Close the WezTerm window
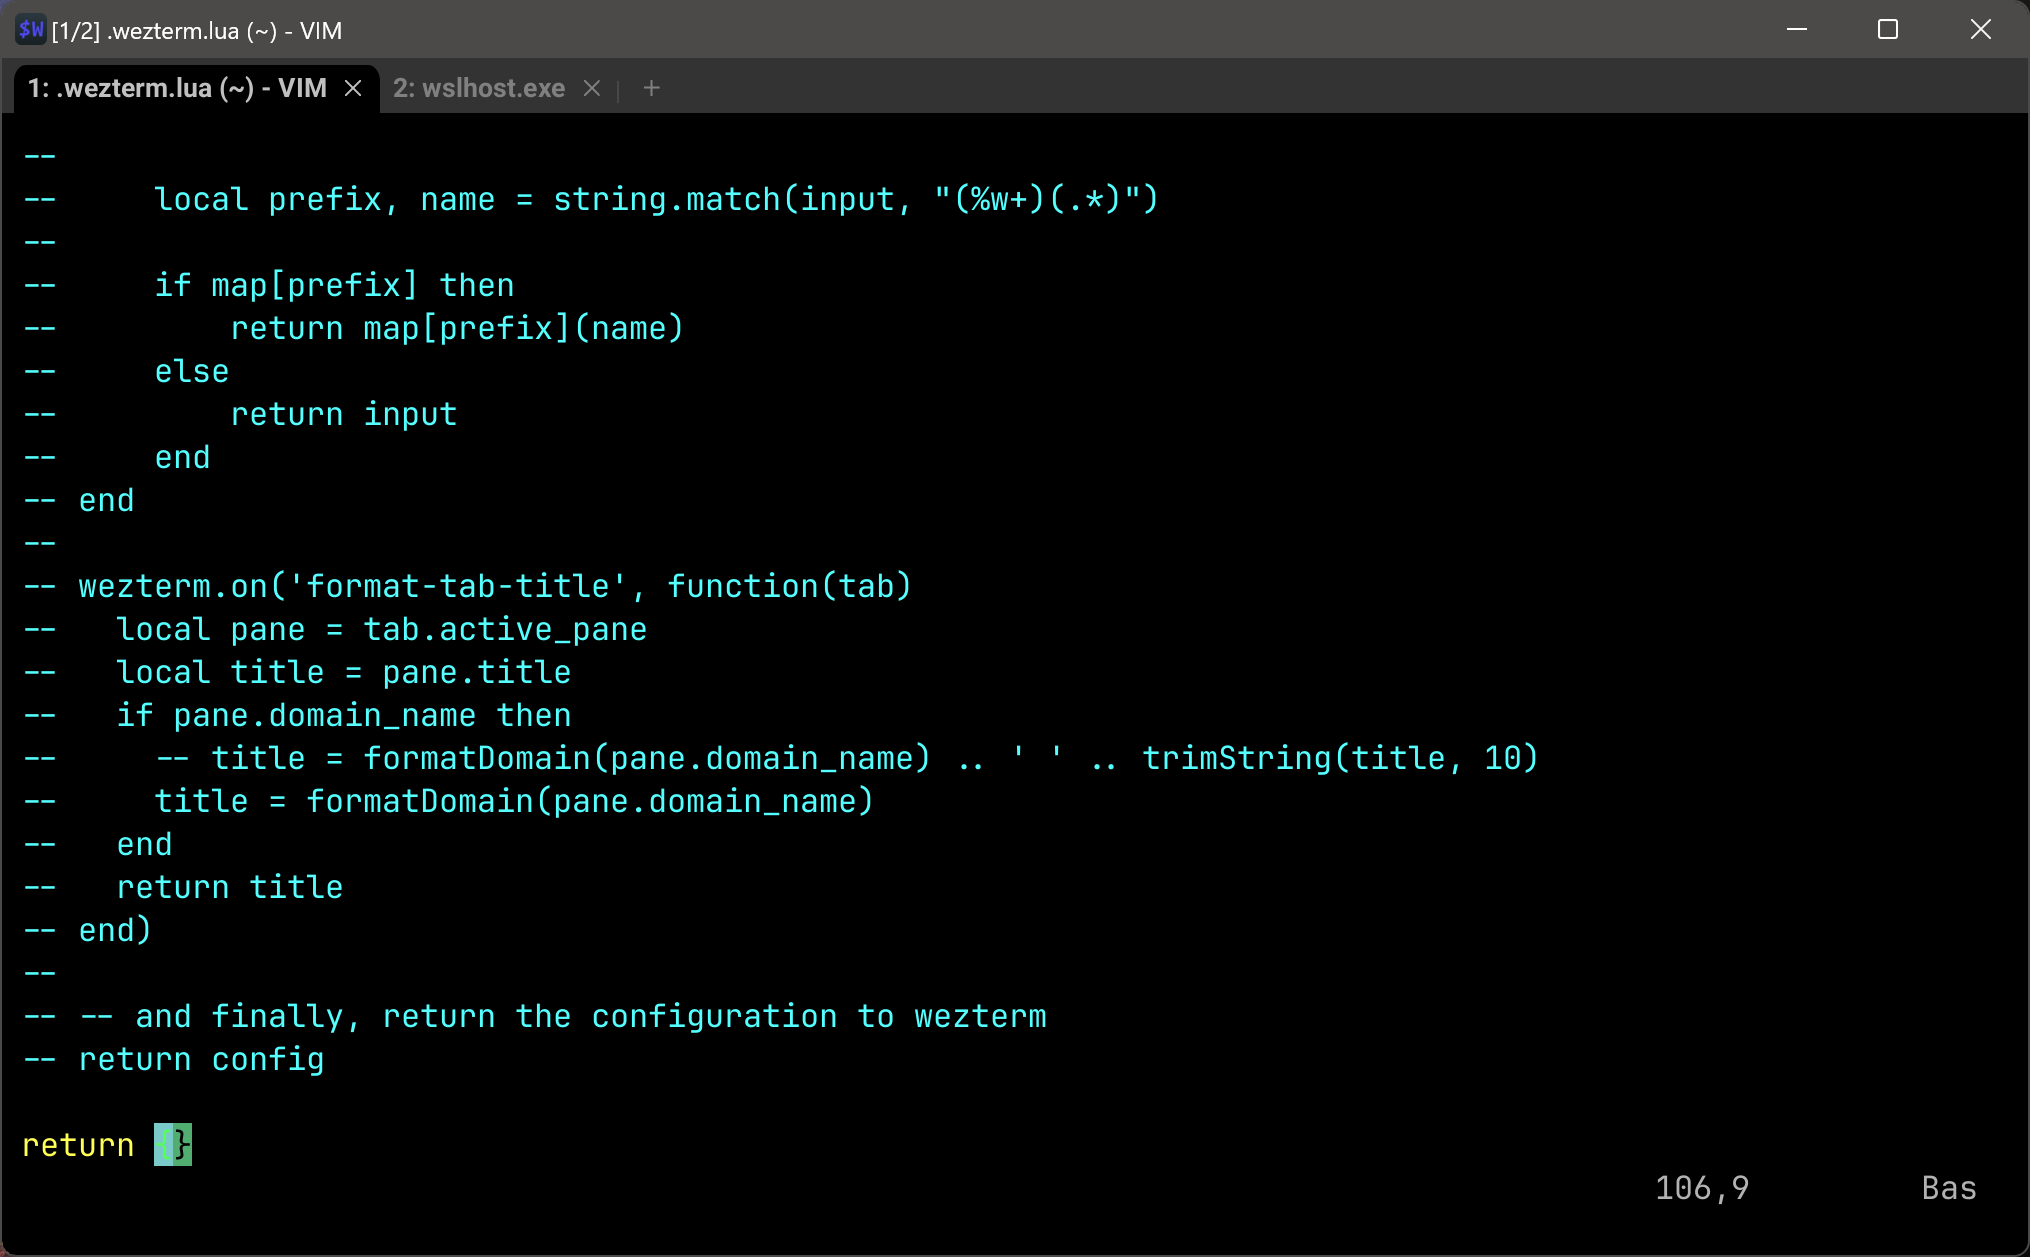2030x1257 pixels. tap(1980, 30)
